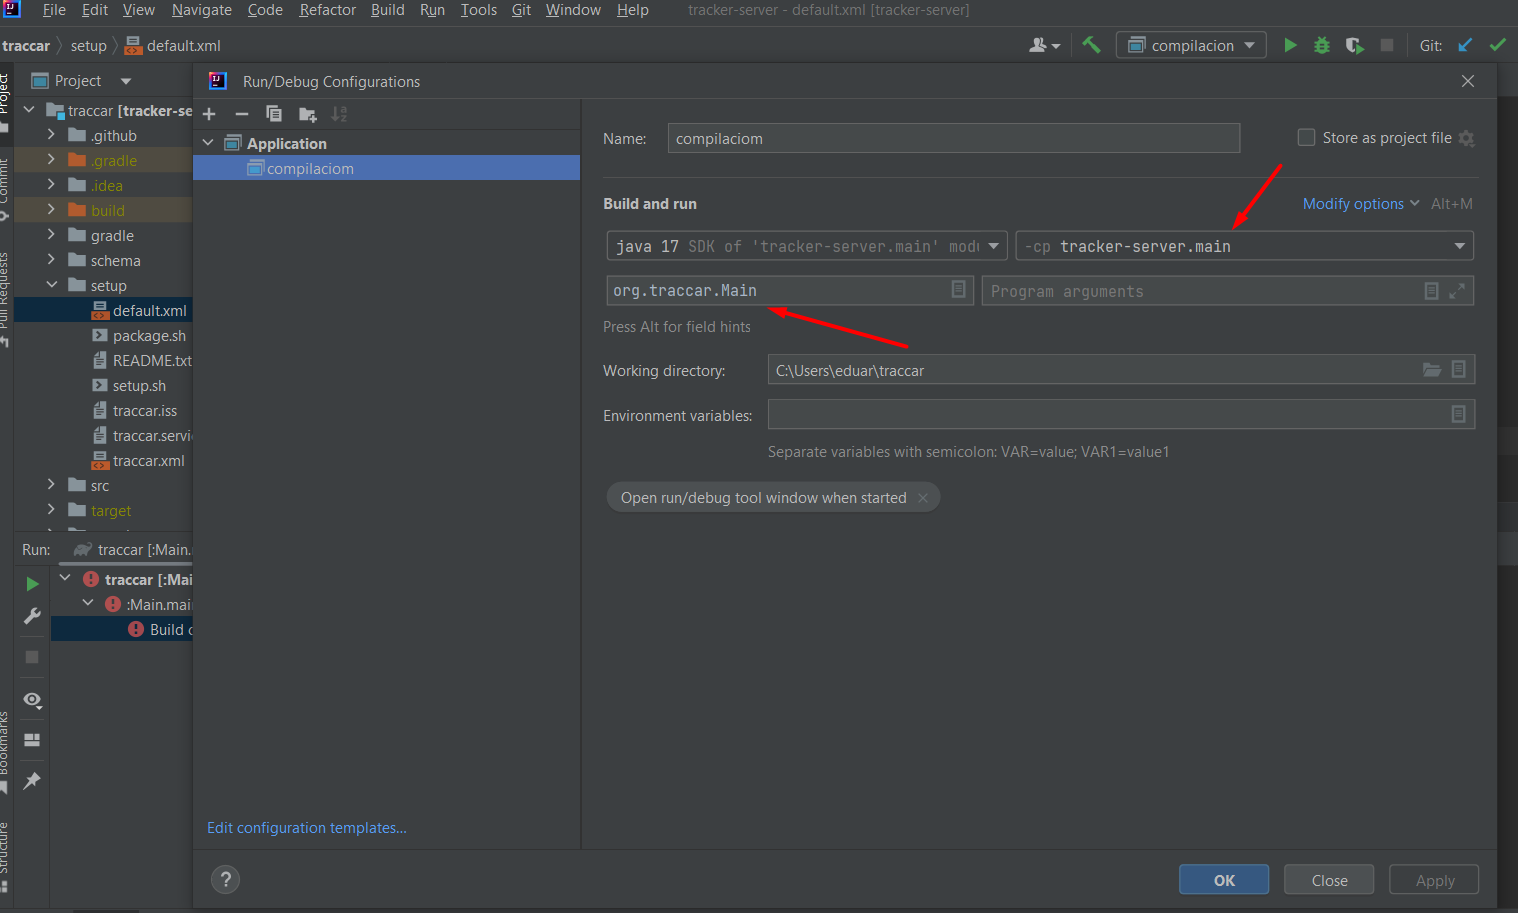
Task: Open the Git menu
Action: (x=521, y=10)
